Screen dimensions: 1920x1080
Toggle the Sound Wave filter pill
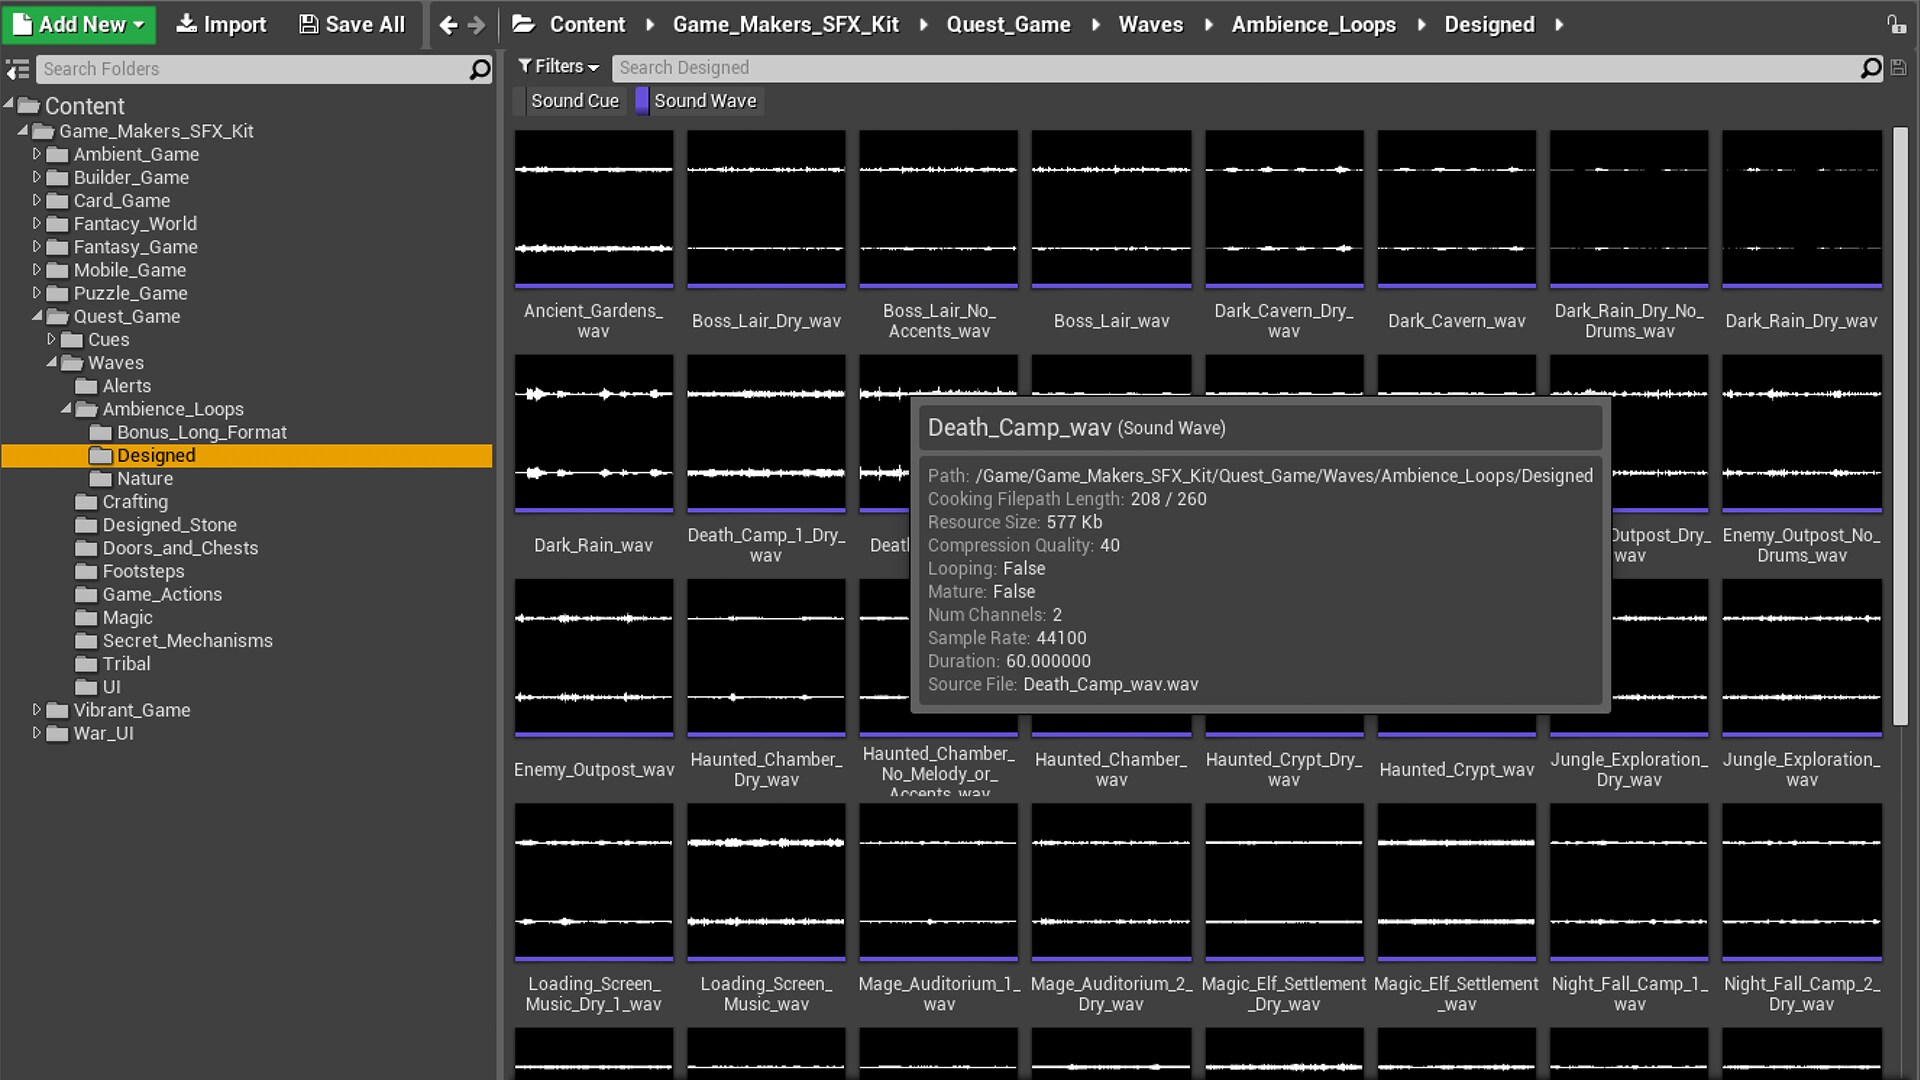click(704, 100)
